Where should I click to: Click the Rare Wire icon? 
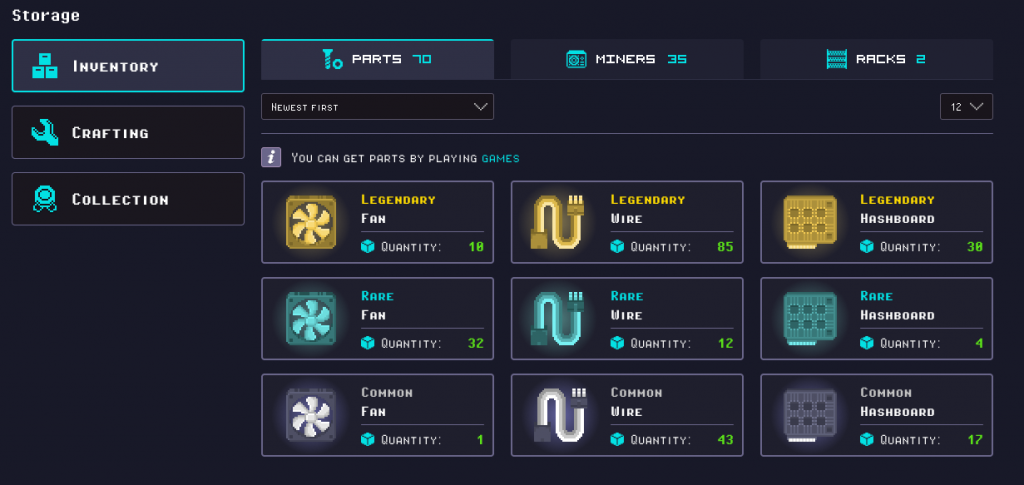558,319
